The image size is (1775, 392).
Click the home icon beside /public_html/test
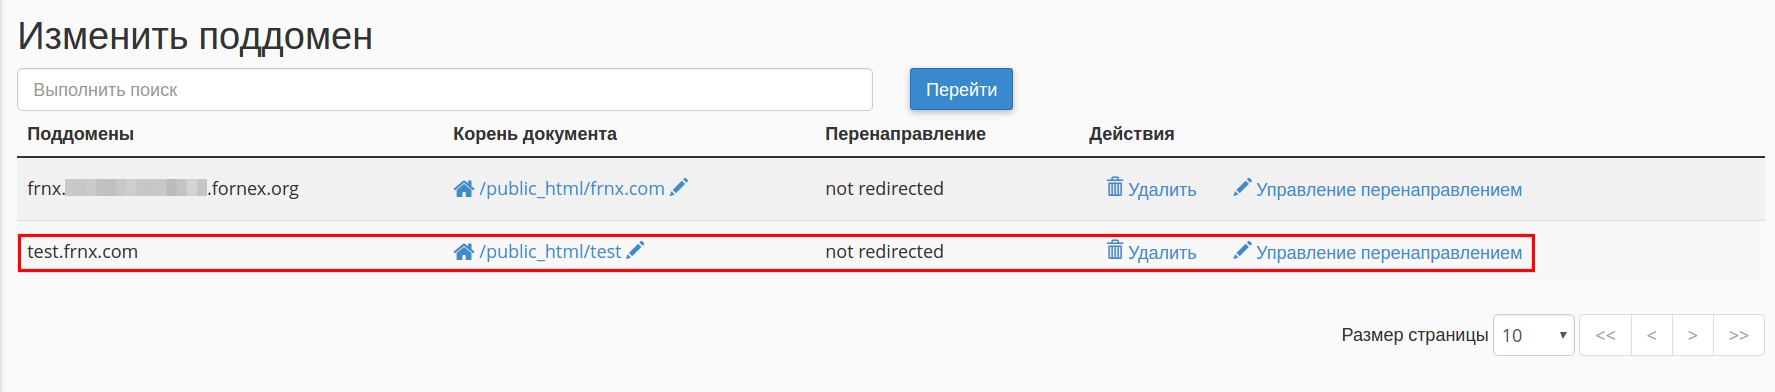click(x=463, y=252)
